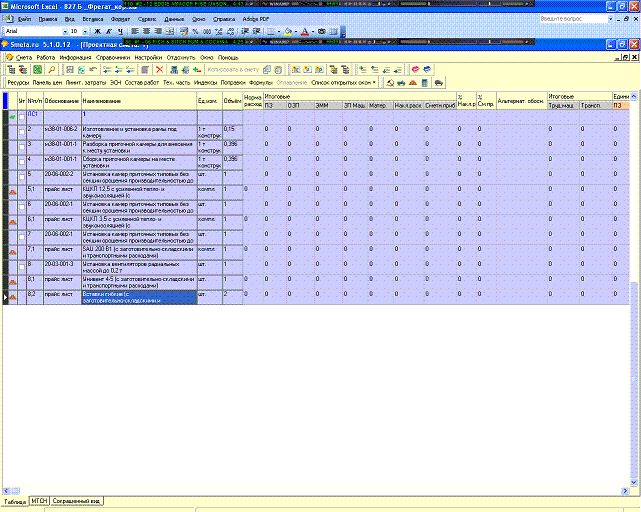Switch to the МТСН bottom tab
Screen dimensions: 641x512
point(39,499)
